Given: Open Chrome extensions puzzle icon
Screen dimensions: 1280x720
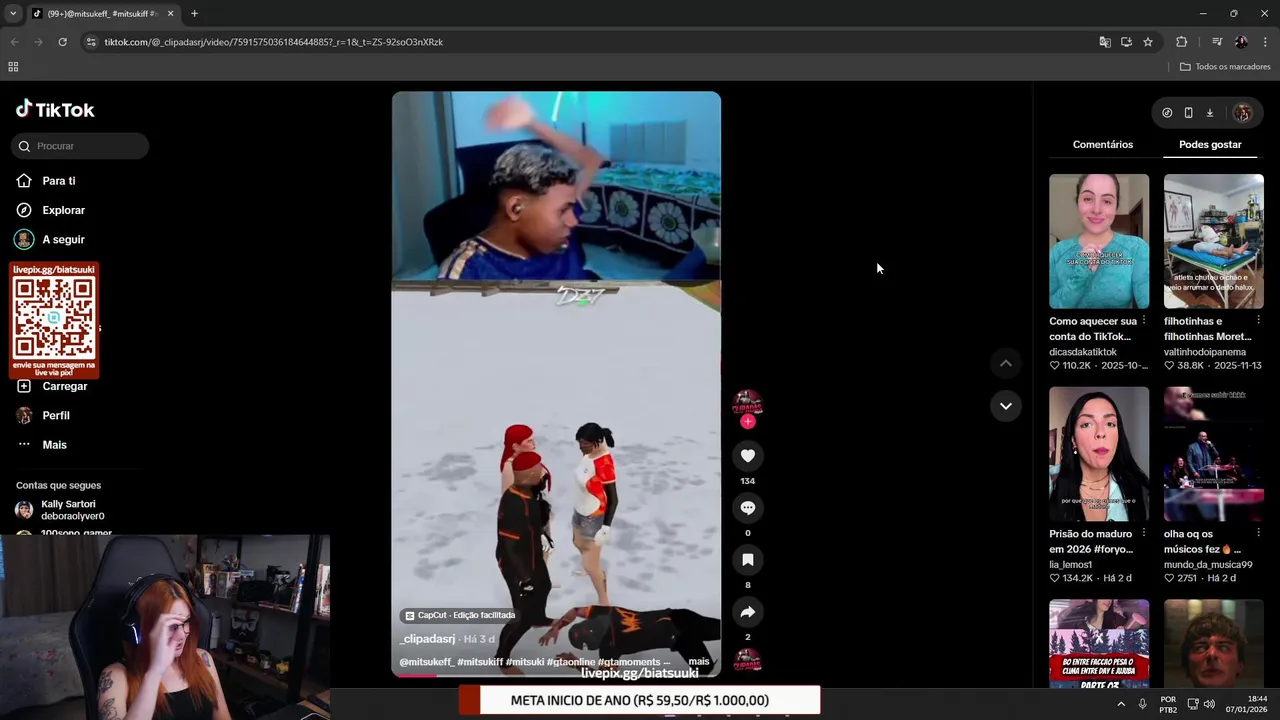Looking at the screenshot, I should click(1181, 42).
